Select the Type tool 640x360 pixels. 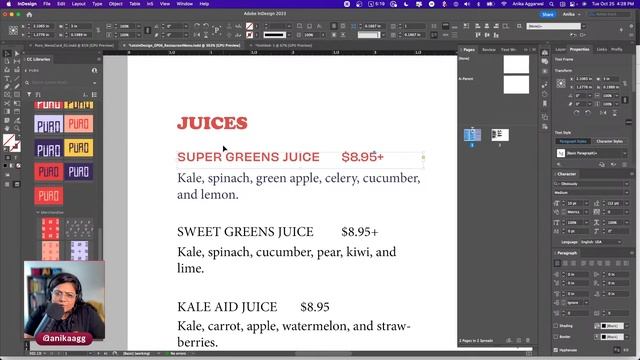pos(7,78)
